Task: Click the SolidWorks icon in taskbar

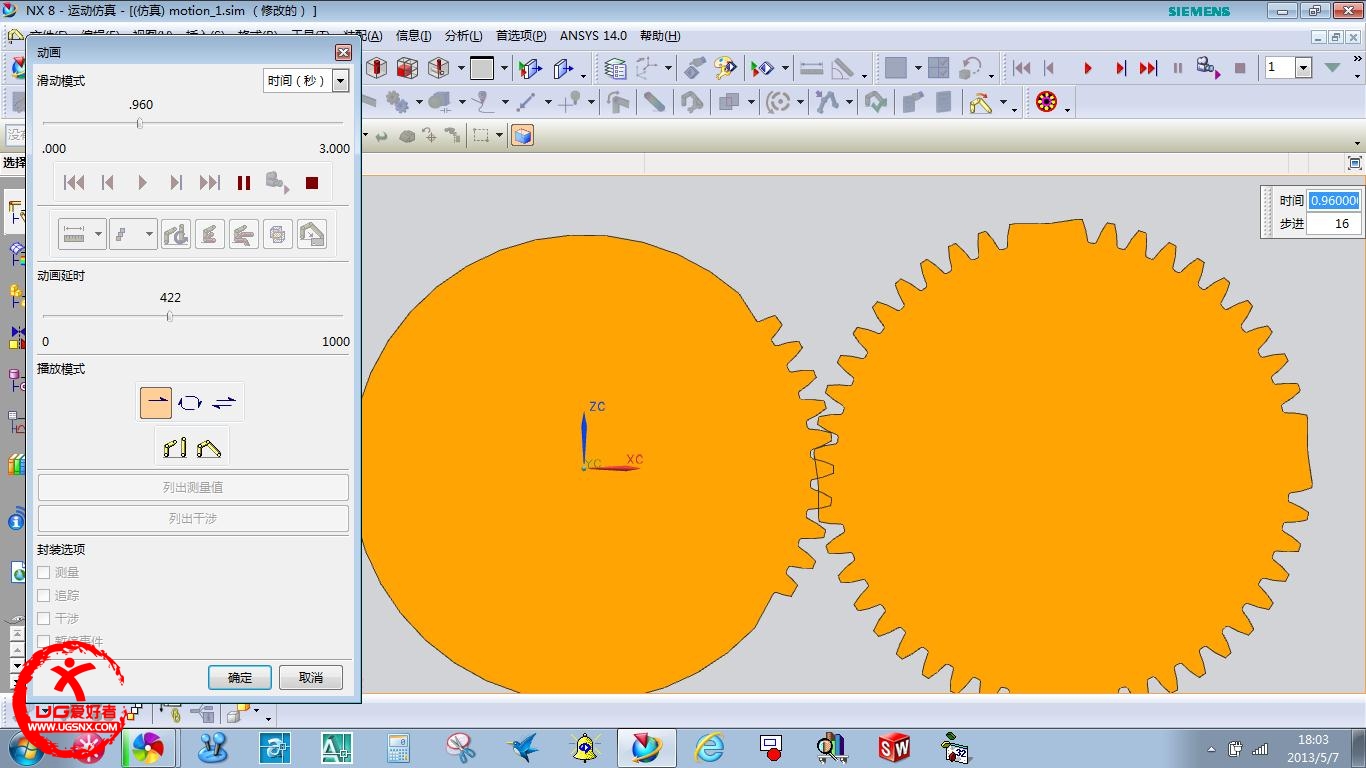Action: point(894,747)
